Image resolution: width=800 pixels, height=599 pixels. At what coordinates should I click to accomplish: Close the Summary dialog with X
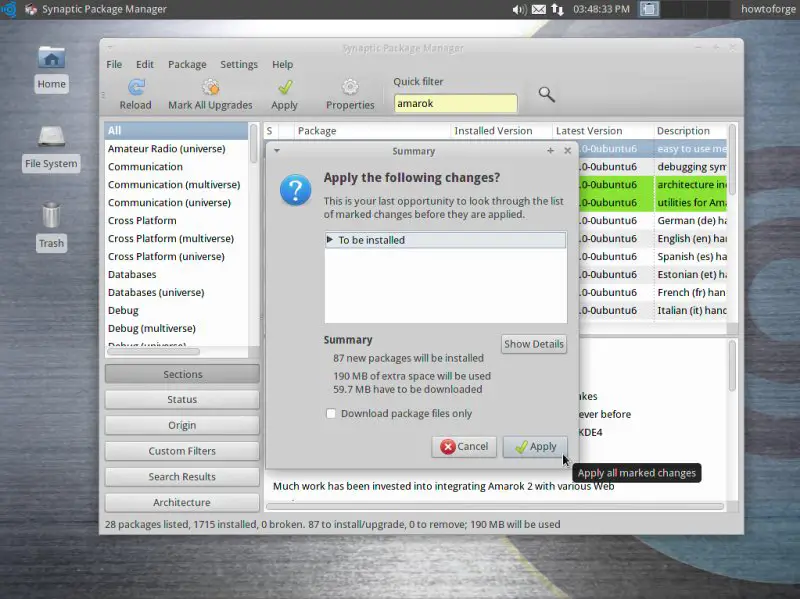pyautogui.click(x=567, y=151)
